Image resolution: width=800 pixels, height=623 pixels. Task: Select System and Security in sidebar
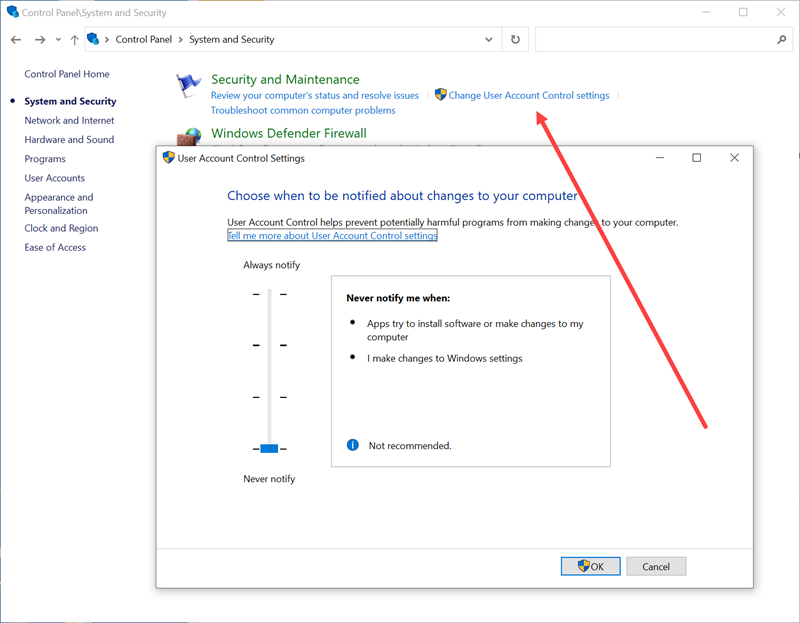tap(70, 101)
